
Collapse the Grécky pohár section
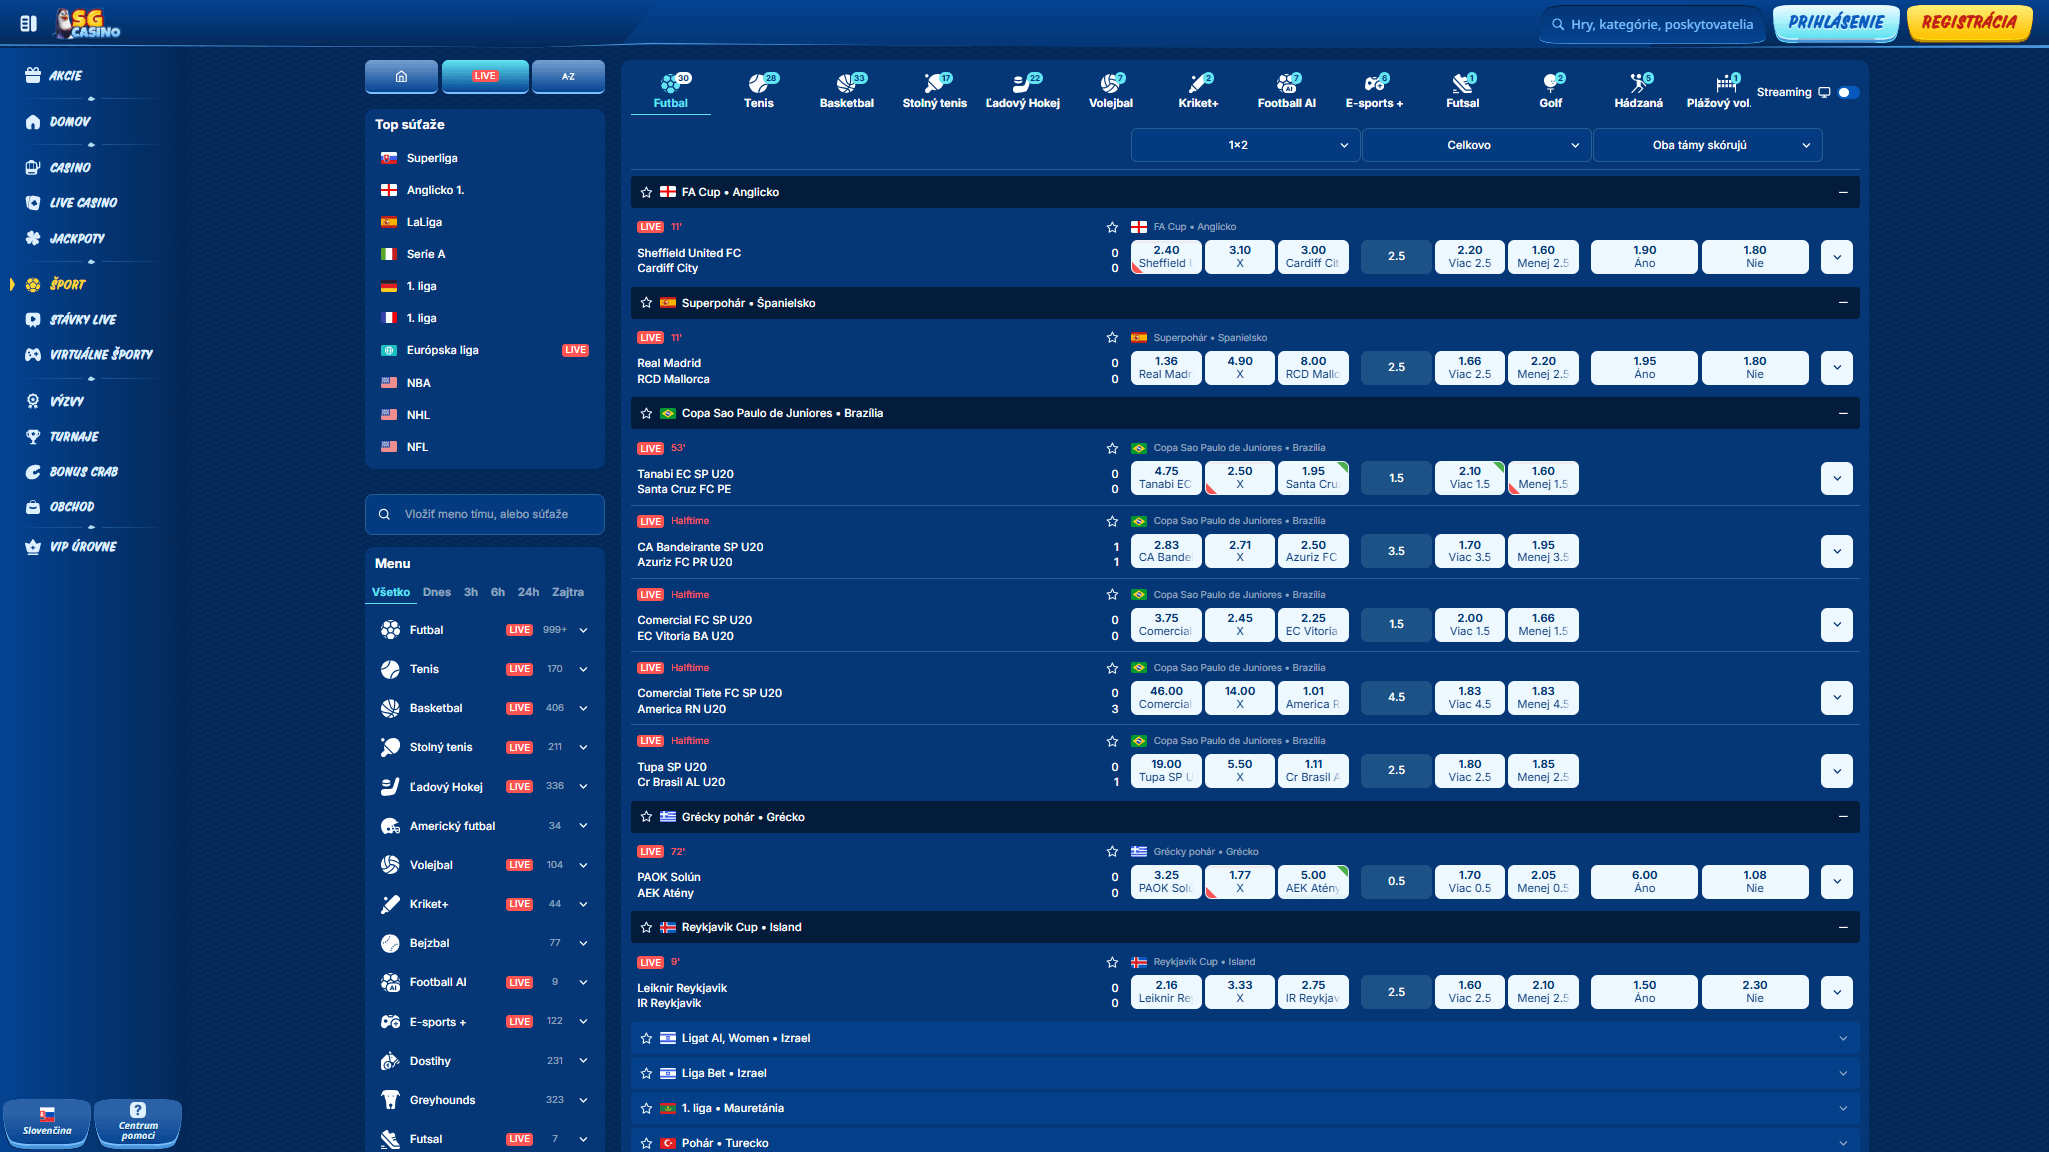(x=1841, y=816)
